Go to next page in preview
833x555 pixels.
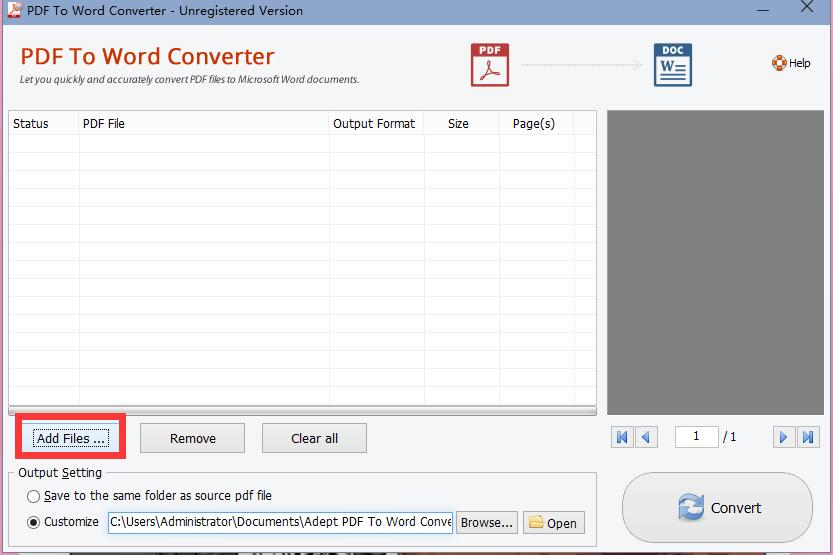pos(783,437)
